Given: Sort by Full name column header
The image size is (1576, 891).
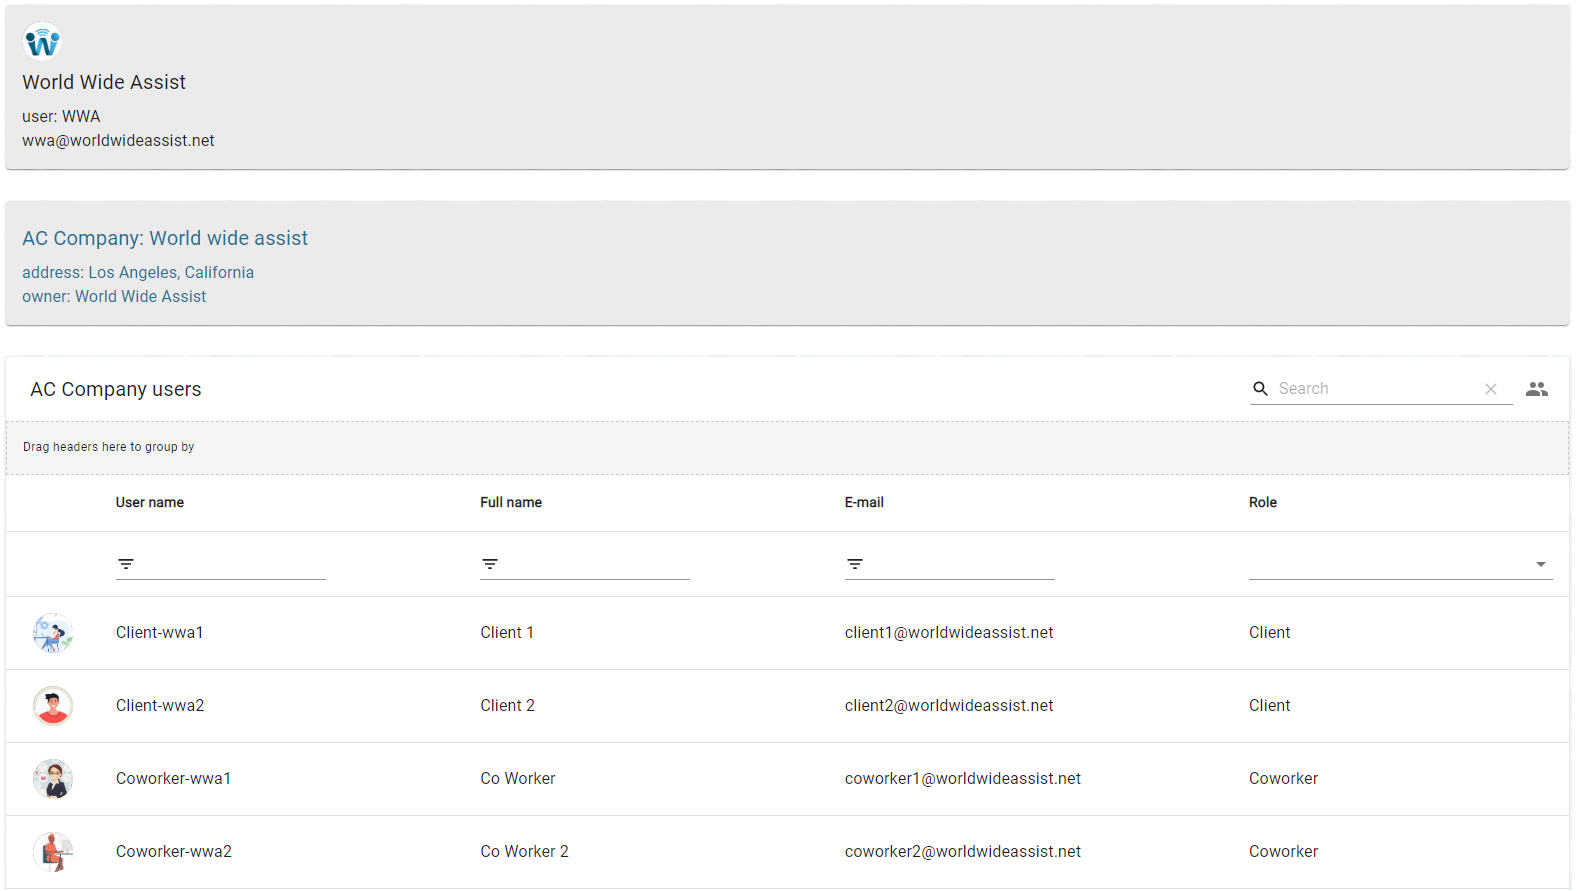Looking at the screenshot, I should click(x=511, y=503).
